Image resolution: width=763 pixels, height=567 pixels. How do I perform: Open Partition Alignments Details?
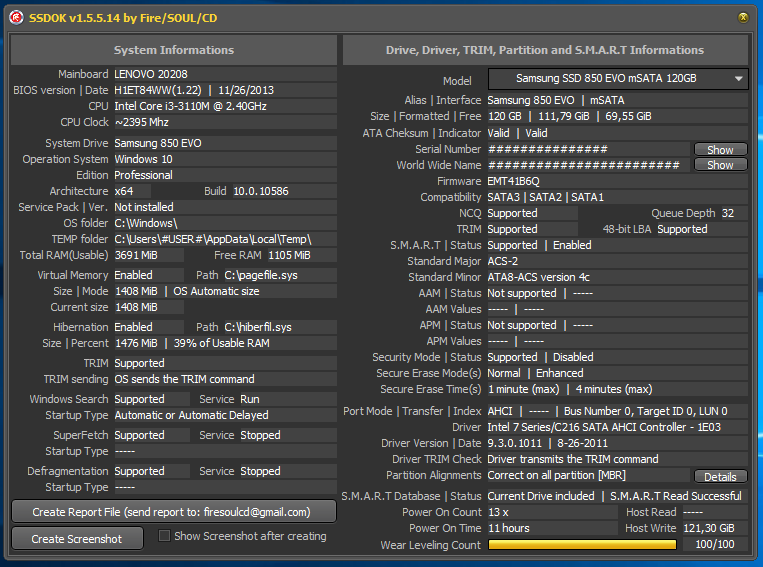pyautogui.click(x=720, y=476)
